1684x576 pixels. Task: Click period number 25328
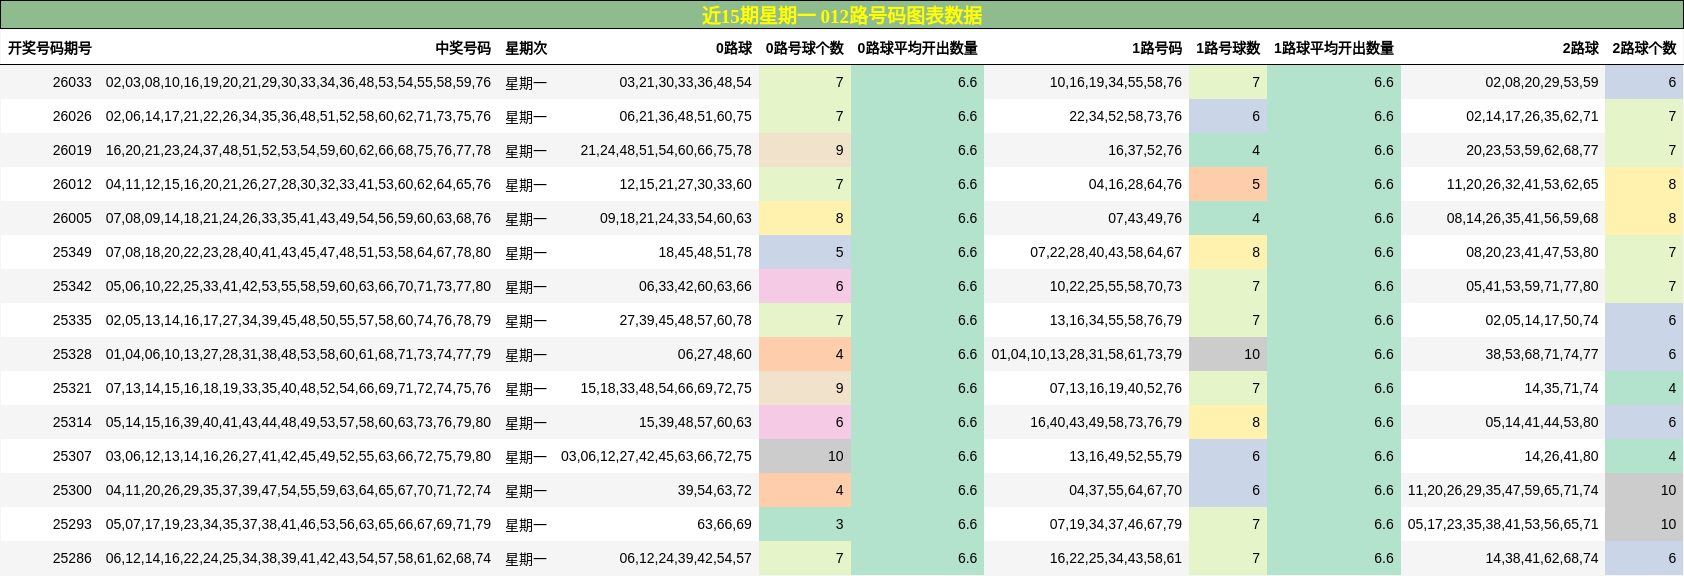72,354
